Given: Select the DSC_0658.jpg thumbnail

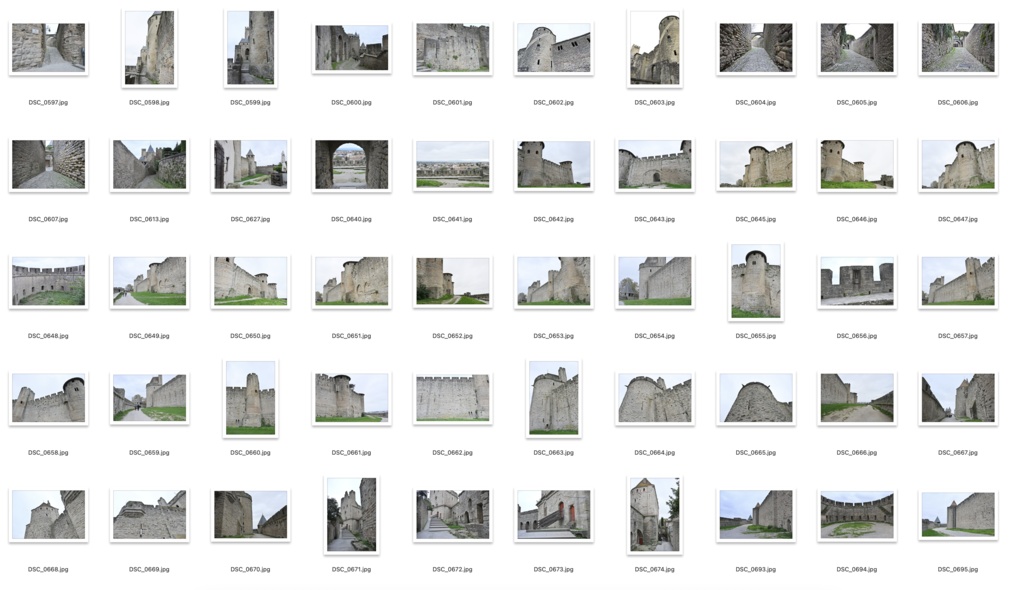Looking at the screenshot, I should (x=48, y=398).
